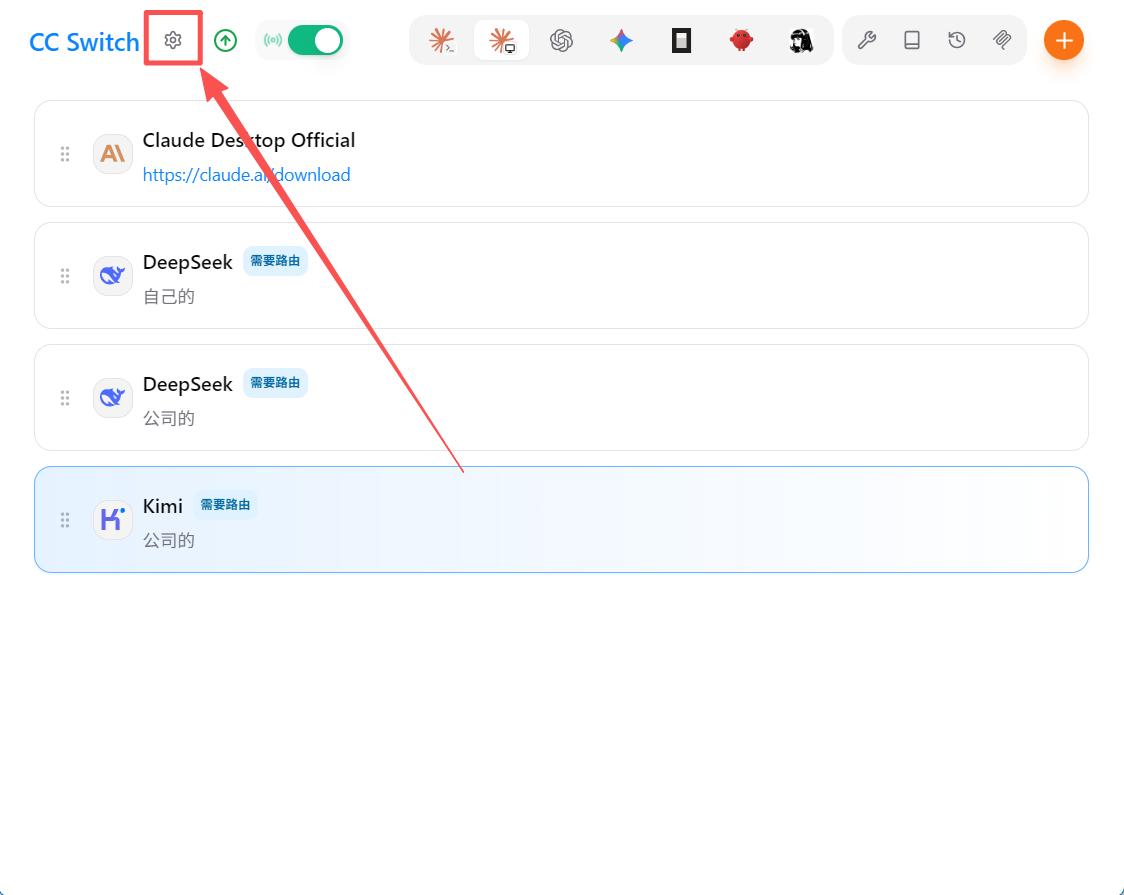Open the red creature app tab
1124x895 pixels.
coord(741,40)
